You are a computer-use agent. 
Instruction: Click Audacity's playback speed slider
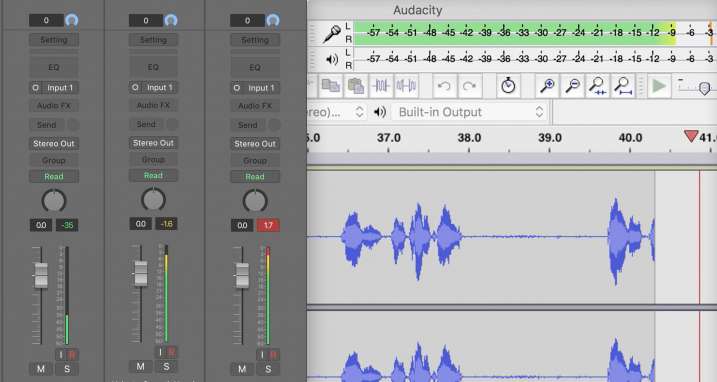pyautogui.click(x=704, y=88)
